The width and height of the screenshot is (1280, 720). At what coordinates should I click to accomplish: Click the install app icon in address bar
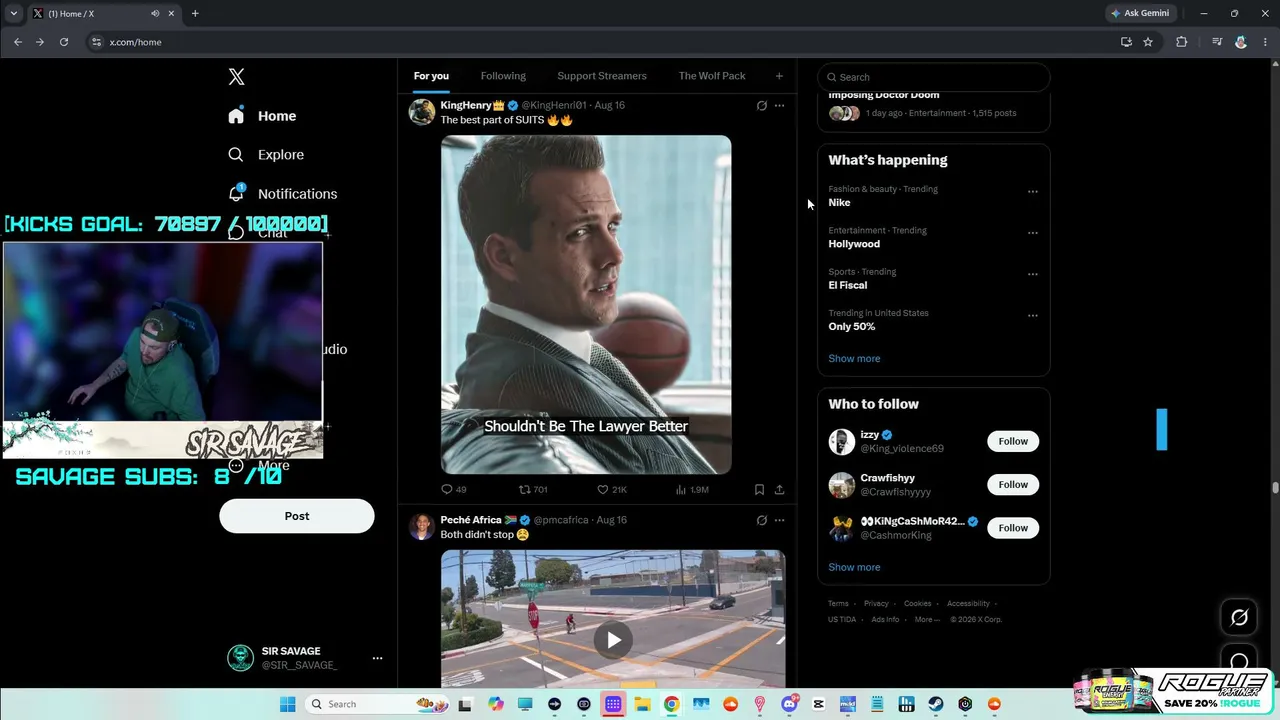[1126, 42]
